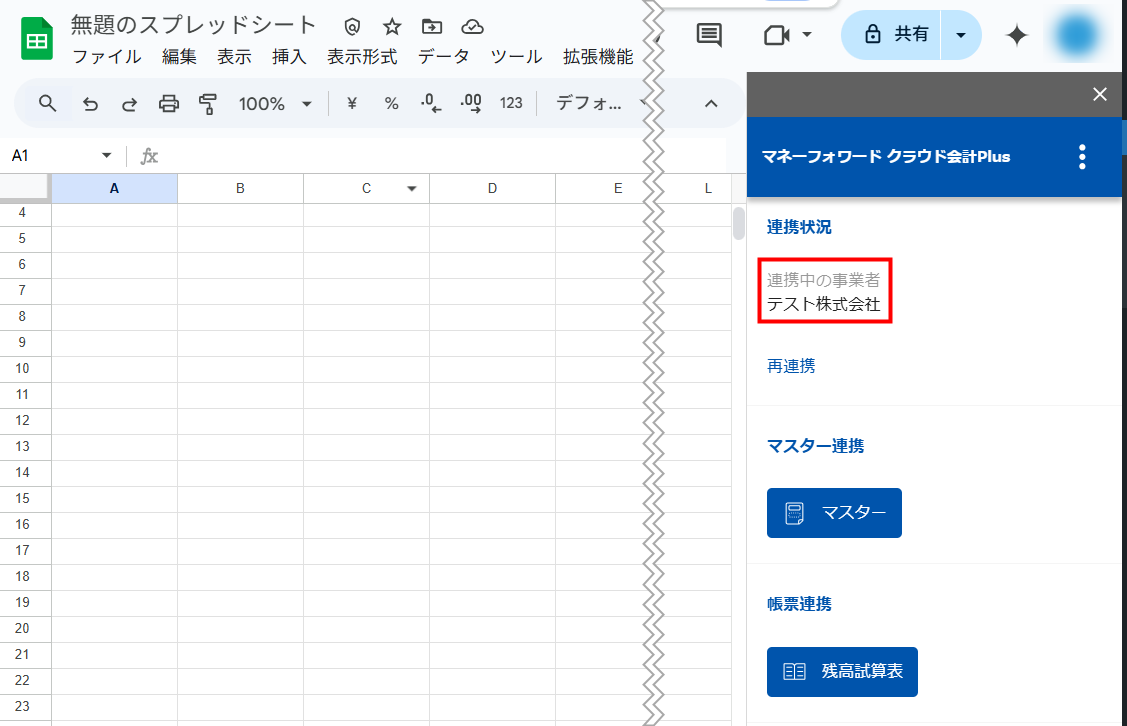Undo the last action
The width and height of the screenshot is (1127, 726).
pyautogui.click(x=90, y=104)
